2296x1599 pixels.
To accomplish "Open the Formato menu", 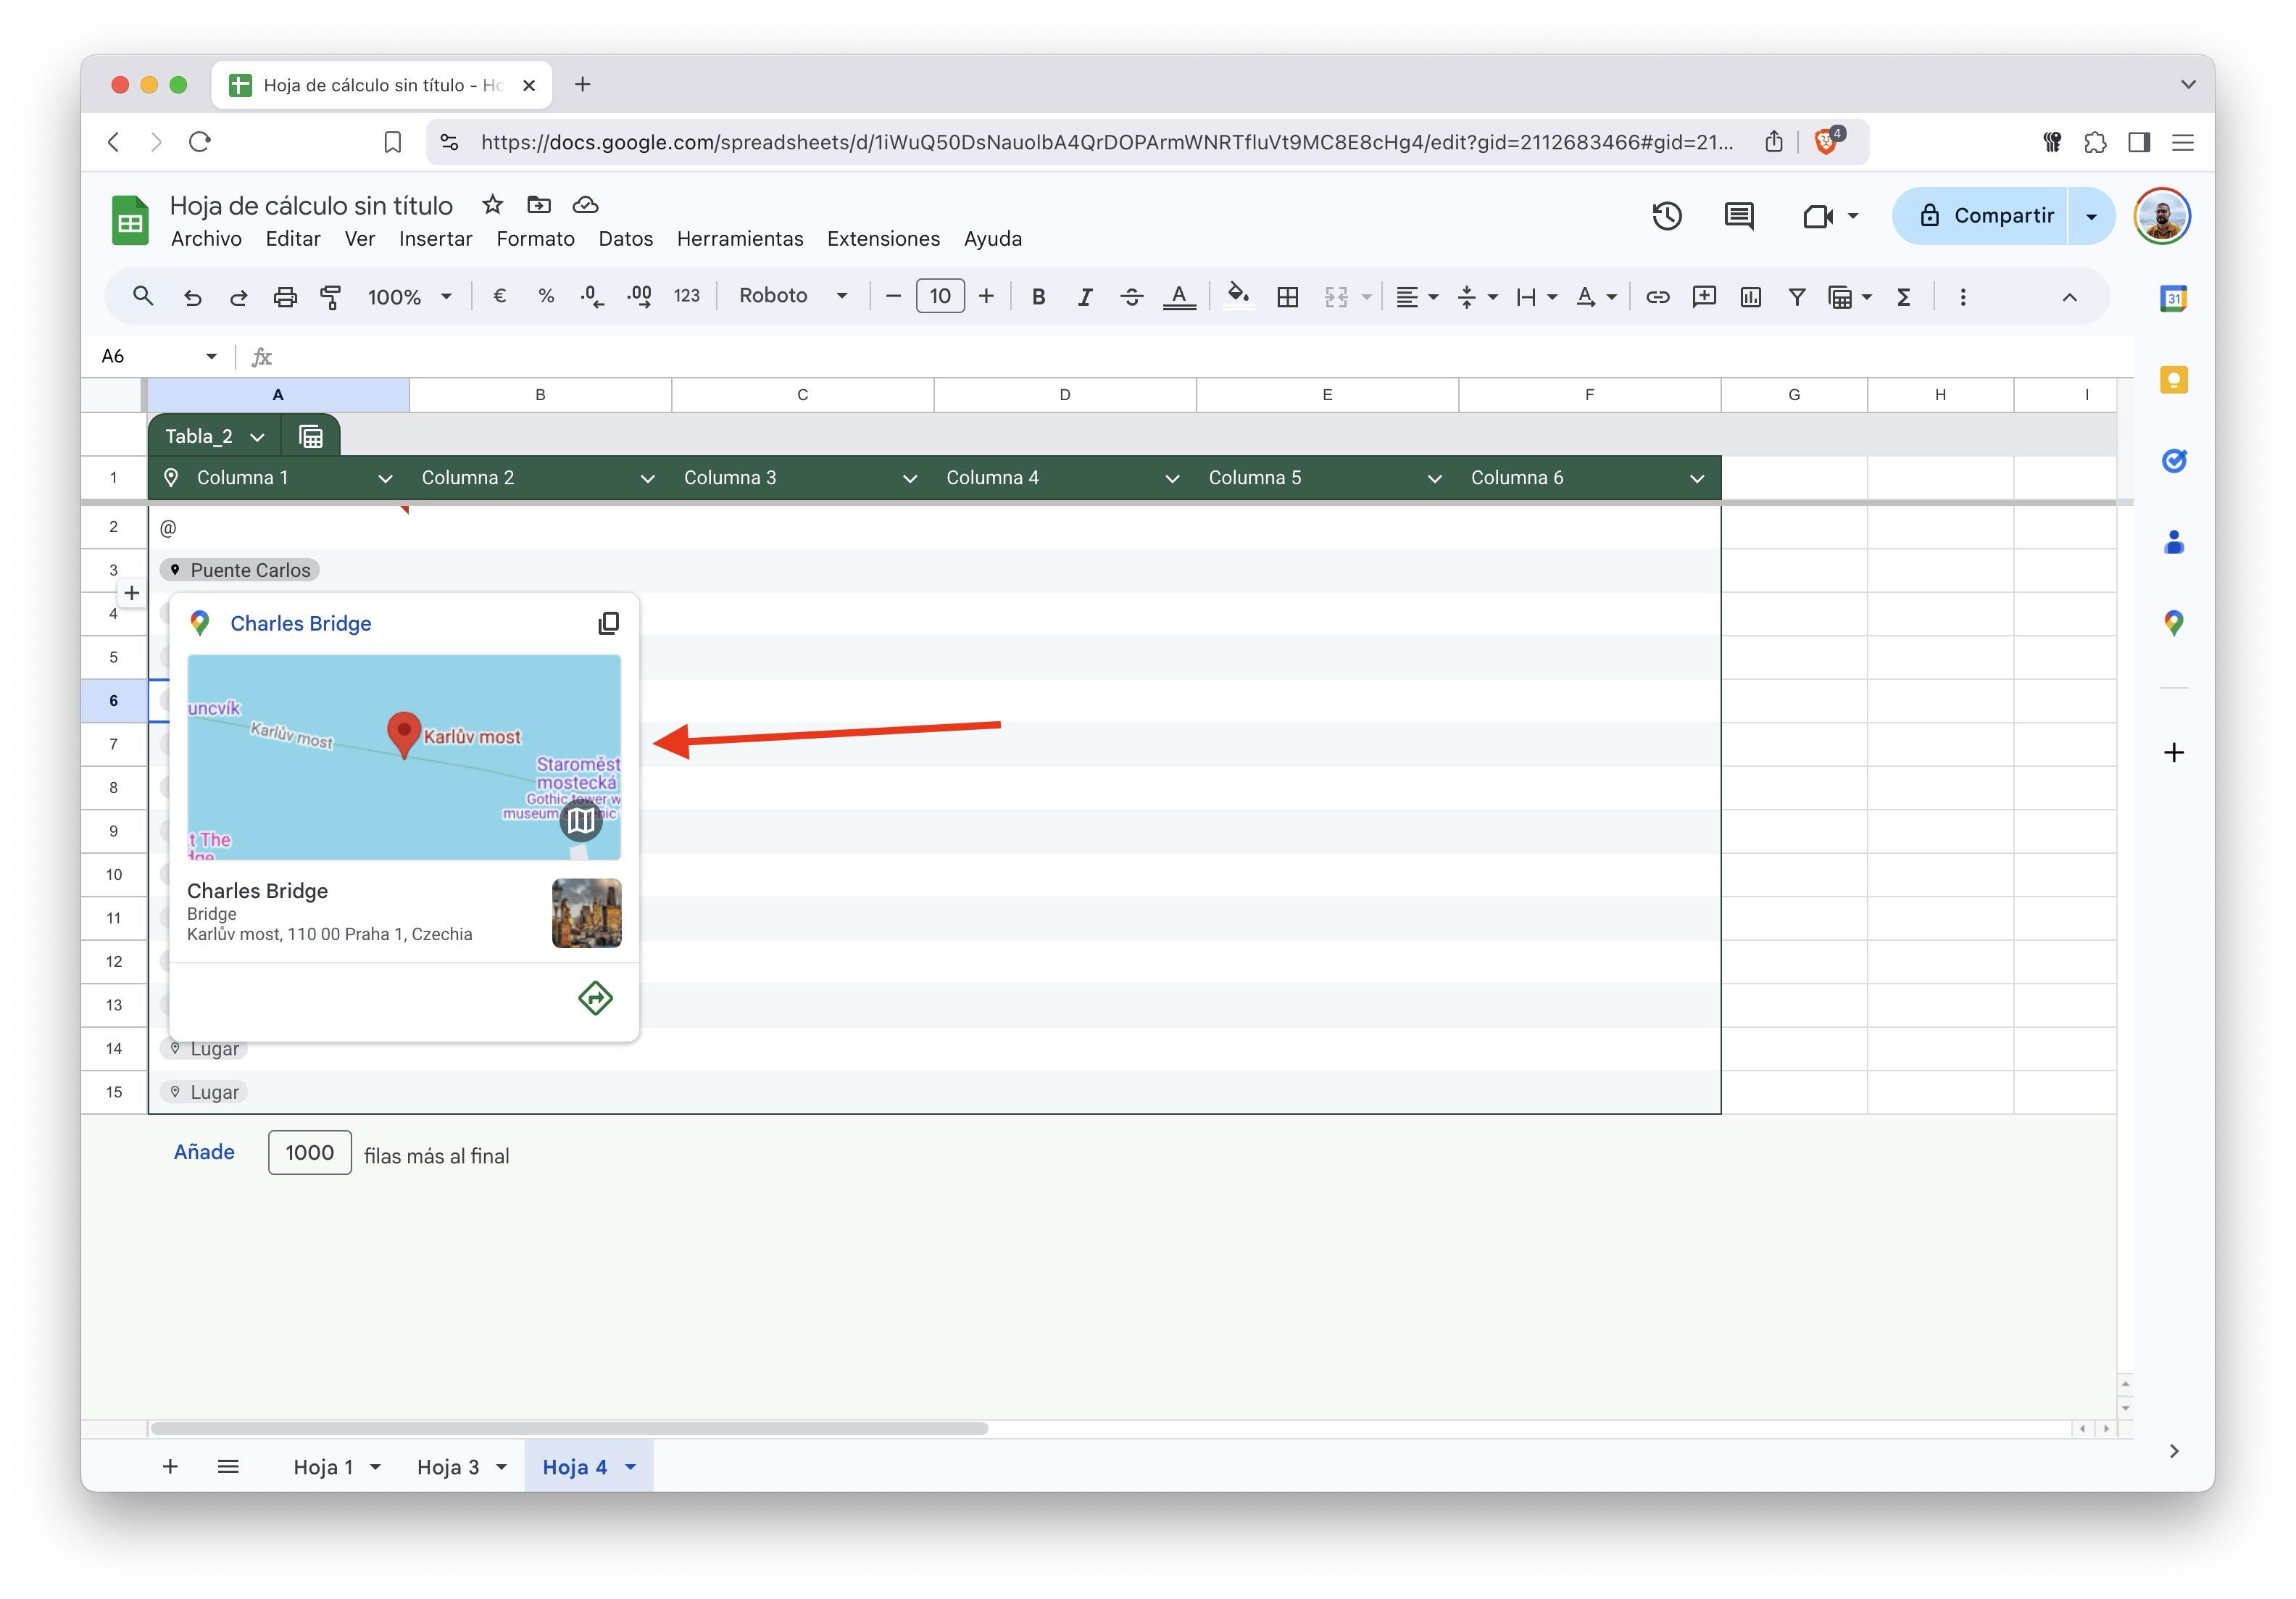I will pyautogui.click(x=535, y=239).
